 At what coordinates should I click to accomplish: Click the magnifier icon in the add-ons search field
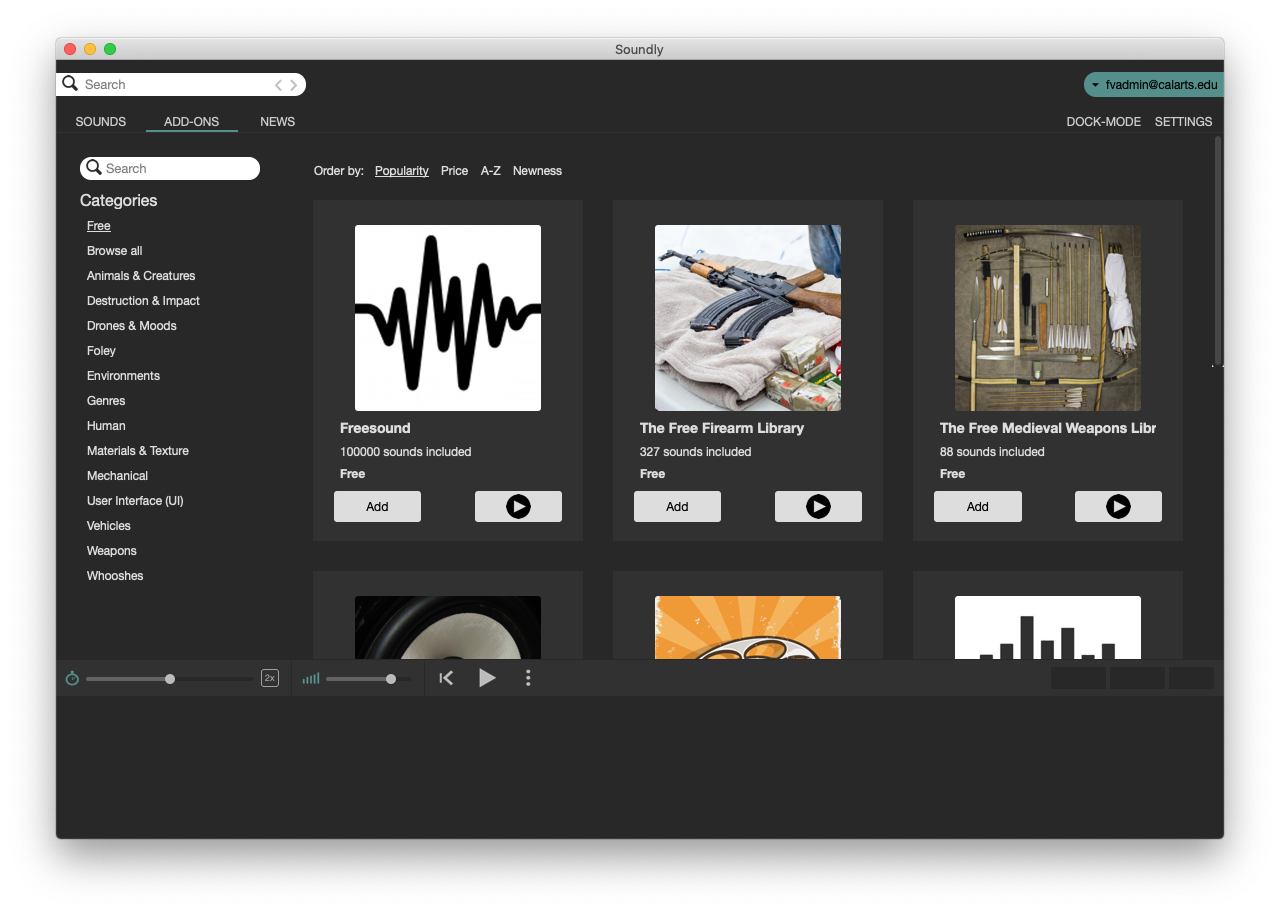pyautogui.click(x=94, y=168)
